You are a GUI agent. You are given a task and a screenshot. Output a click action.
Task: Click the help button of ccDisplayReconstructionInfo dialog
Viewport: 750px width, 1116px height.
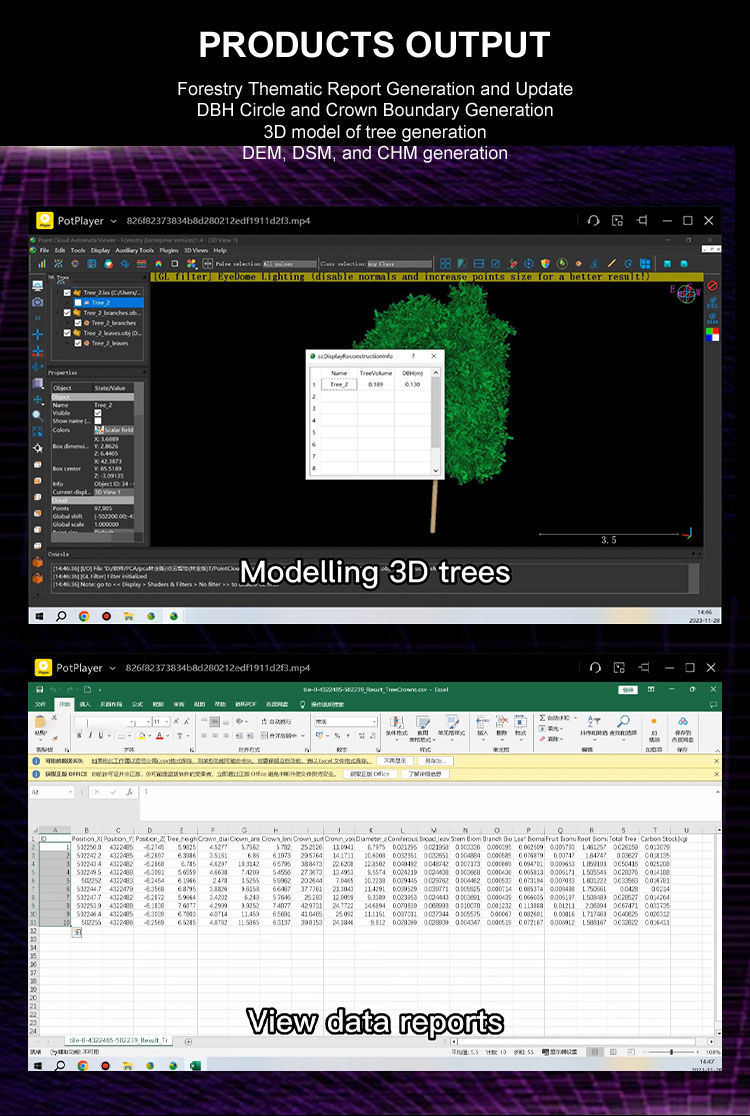pos(413,356)
